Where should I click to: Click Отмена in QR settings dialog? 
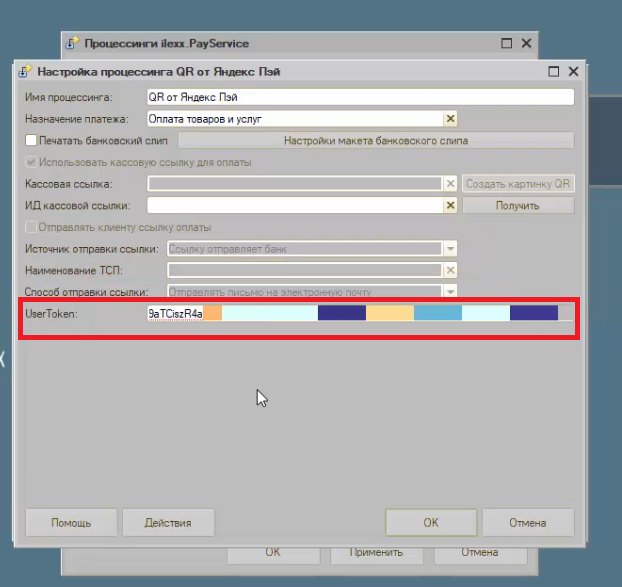(x=528, y=523)
